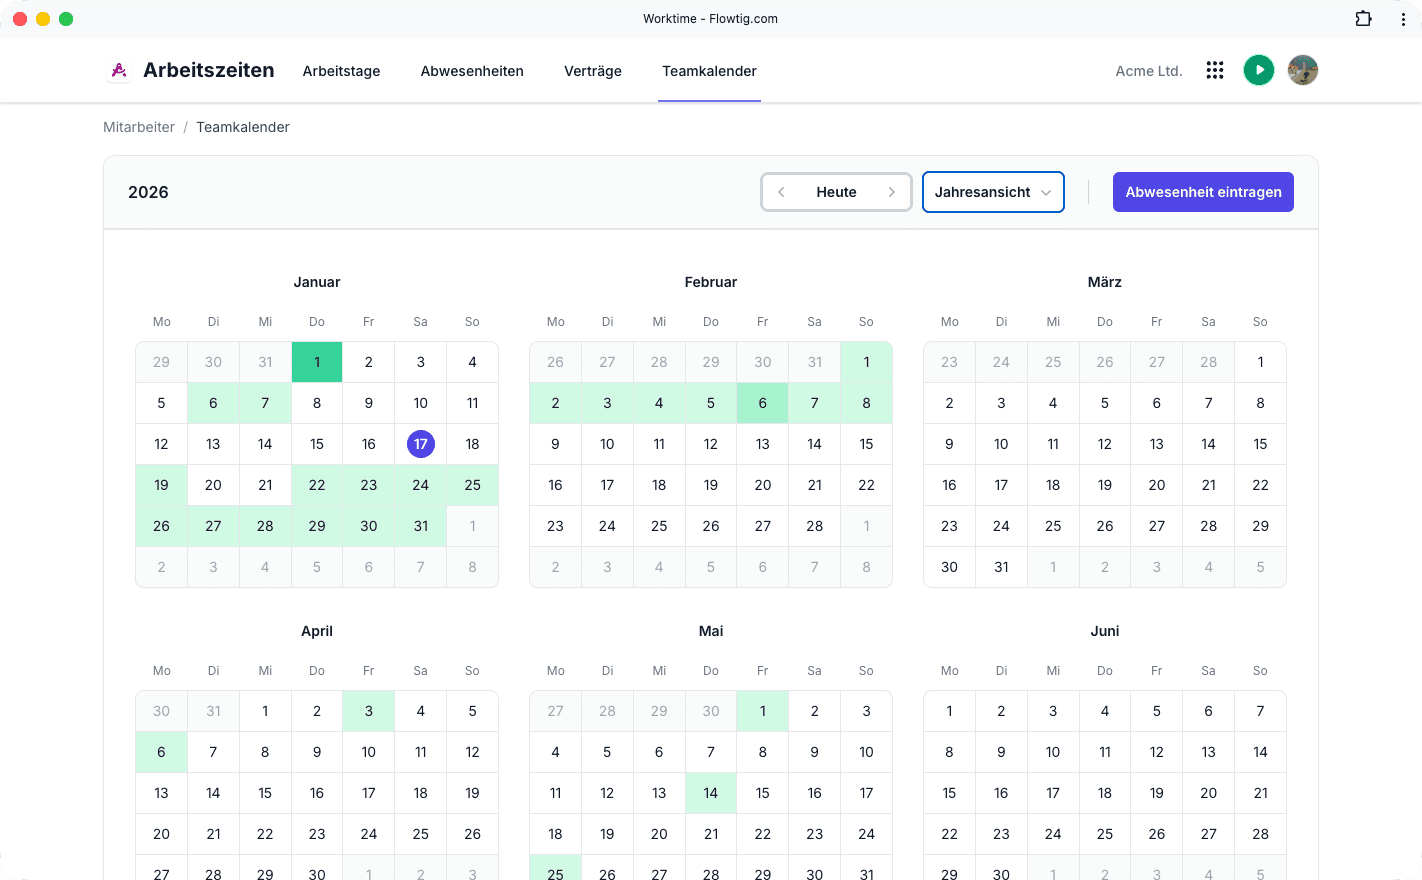Click the Acme Ltd. company name
Screen dimensions: 1422x880
pos(1149,71)
